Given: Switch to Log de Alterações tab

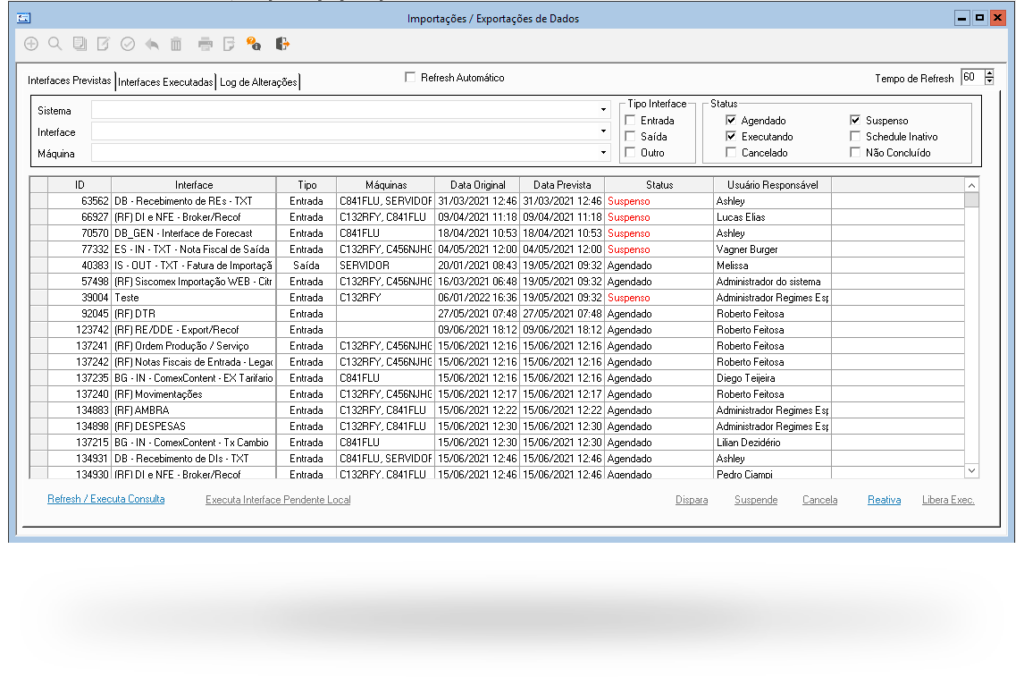Looking at the screenshot, I should (x=258, y=82).
